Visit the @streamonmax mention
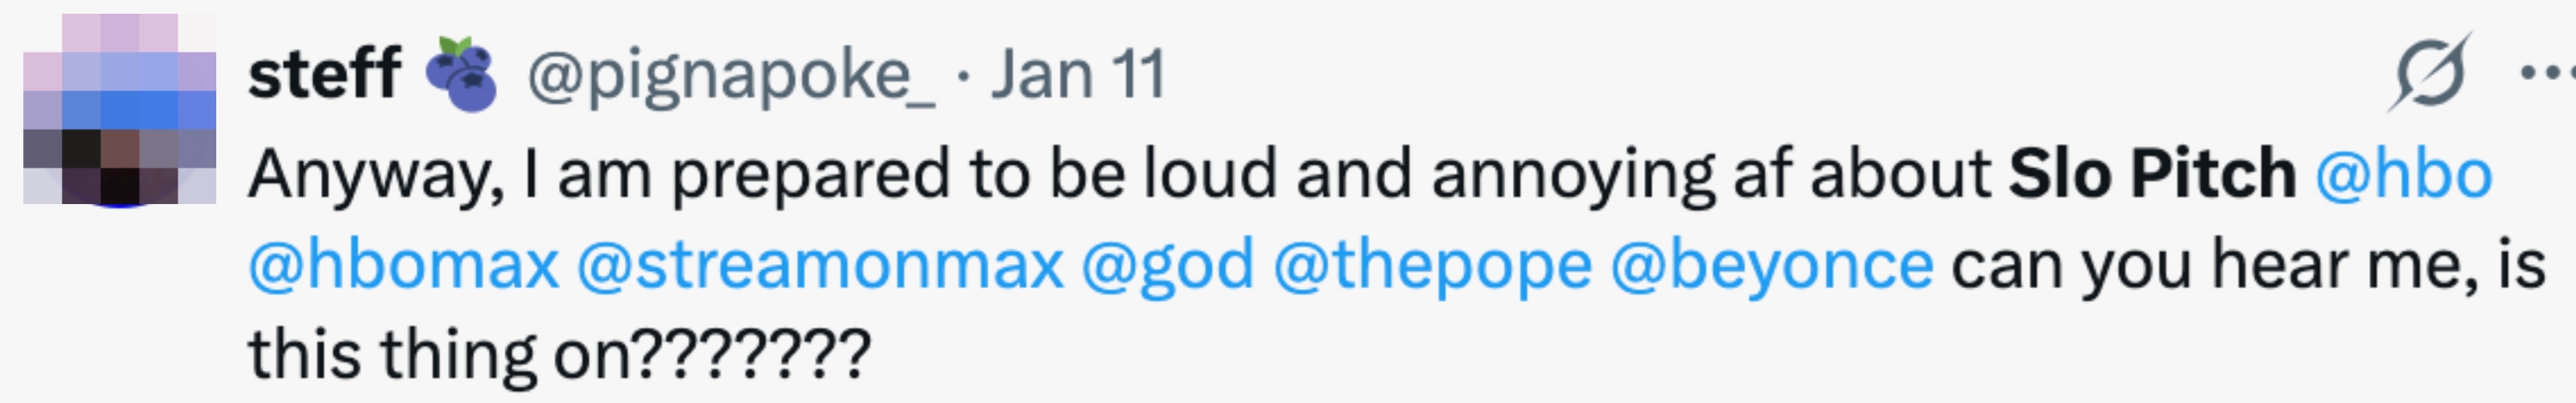This screenshot has width=2576, height=403. point(820,265)
